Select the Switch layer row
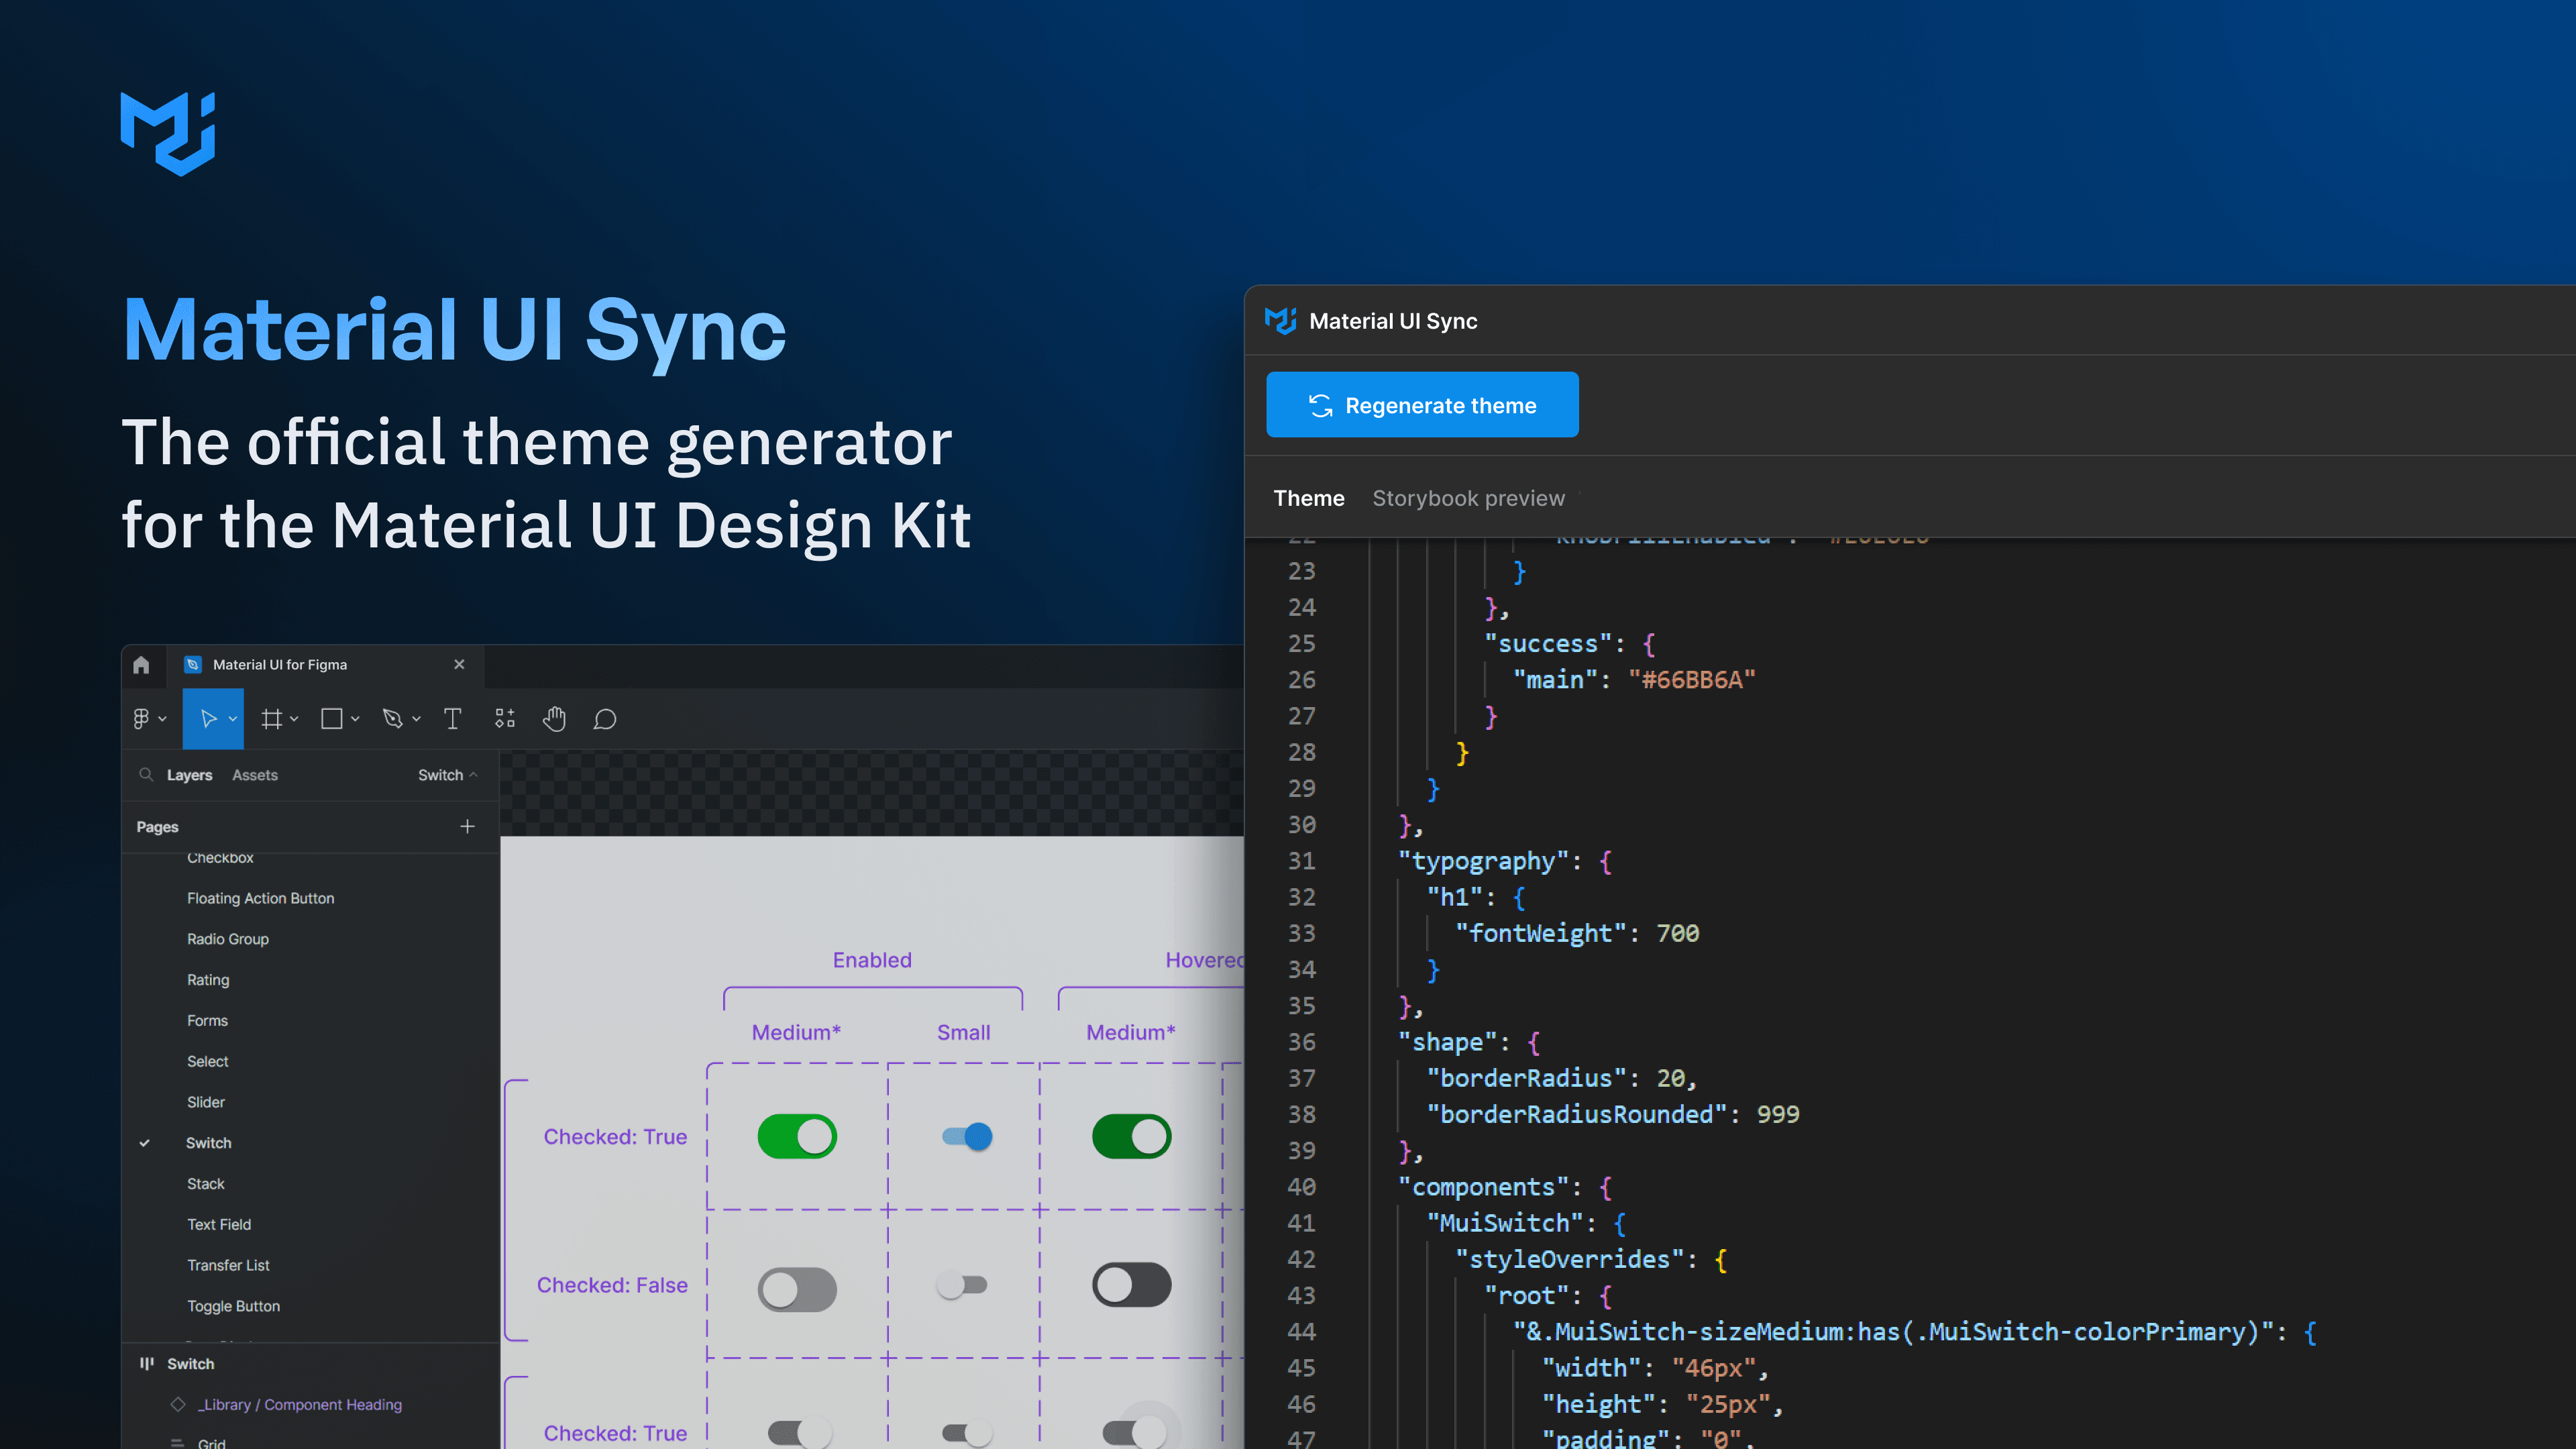Image resolution: width=2576 pixels, height=1449 pixels. 310,1364
